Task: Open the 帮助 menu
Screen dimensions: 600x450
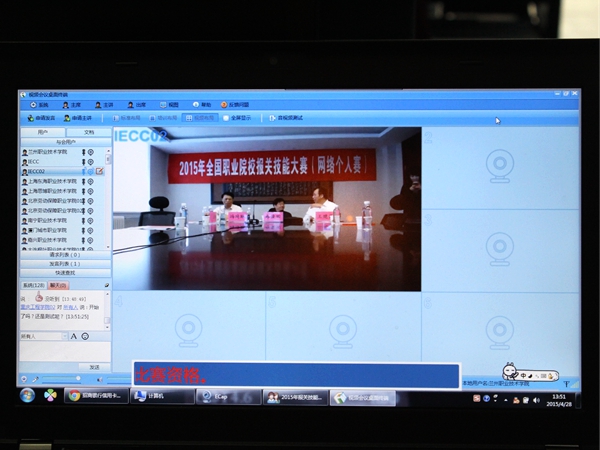Action: (x=202, y=104)
